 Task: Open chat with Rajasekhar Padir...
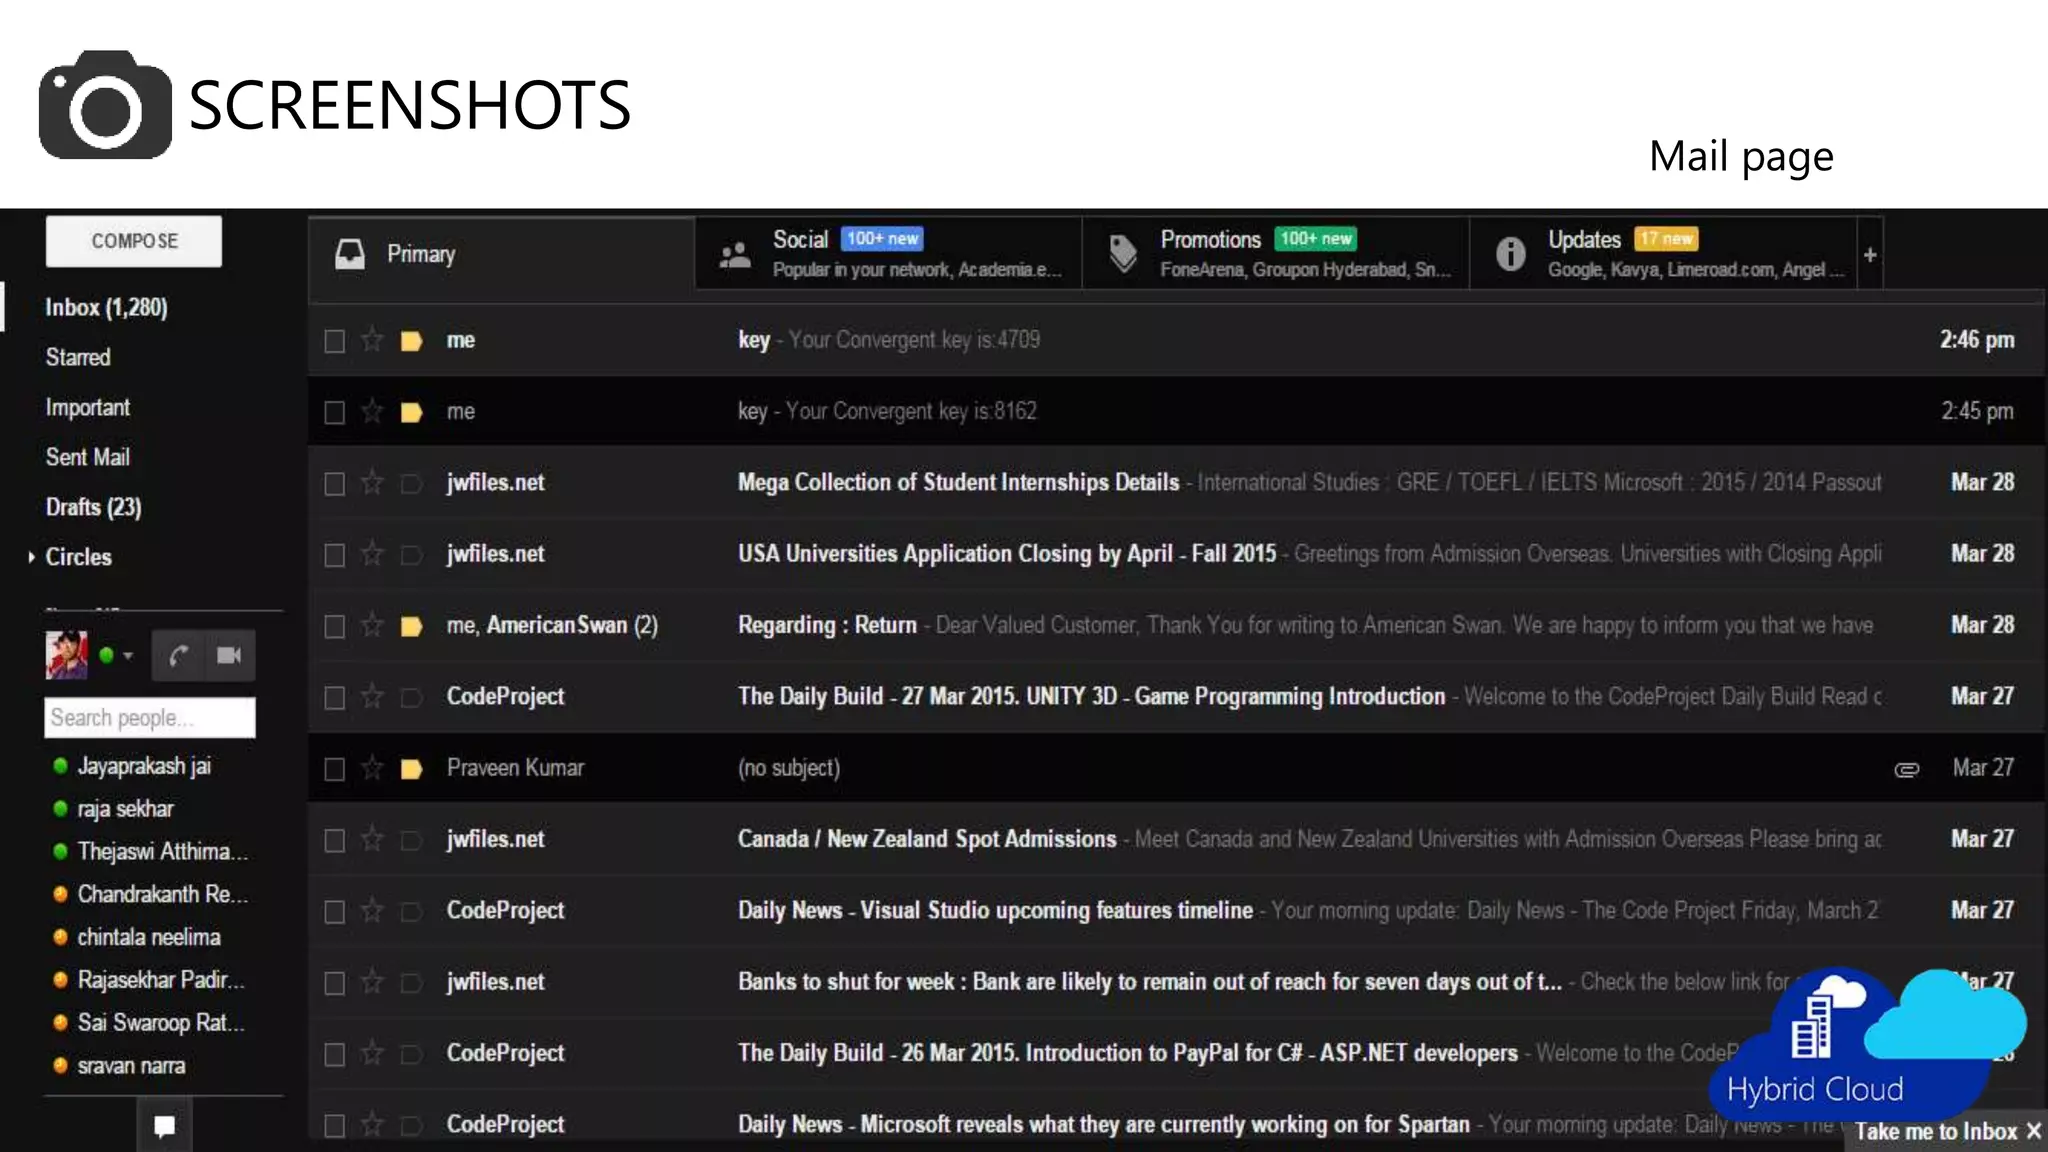(161, 980)
